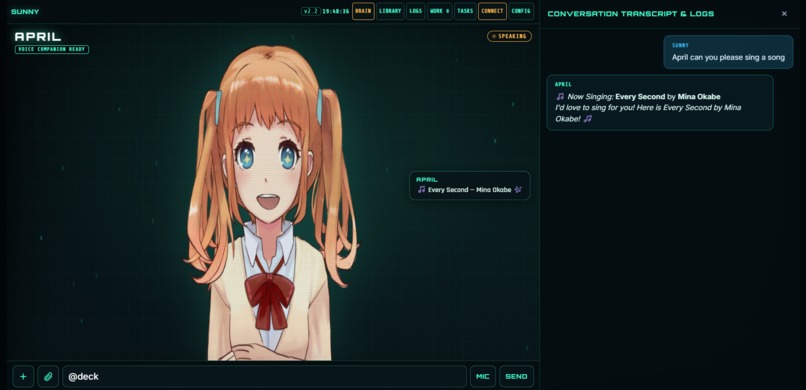Click the SUNNY title text
The width and height of the screenshot is (806, 390).
pos(25,12)
